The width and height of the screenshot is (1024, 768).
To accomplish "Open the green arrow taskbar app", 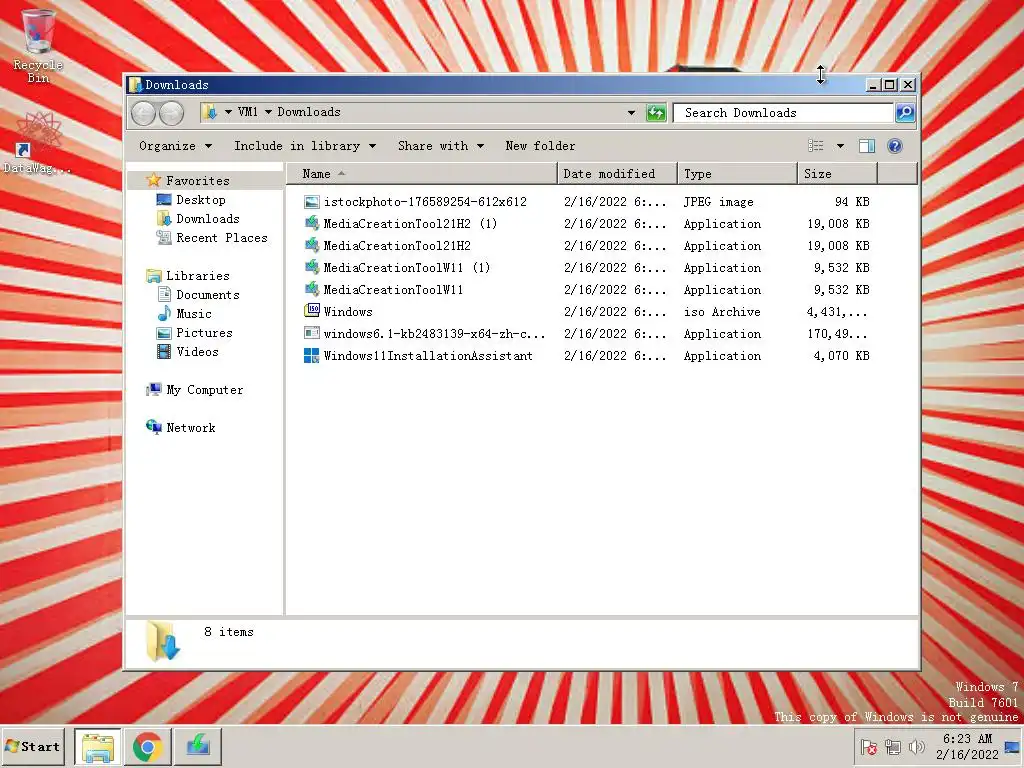I will click(x=198, y=746).
